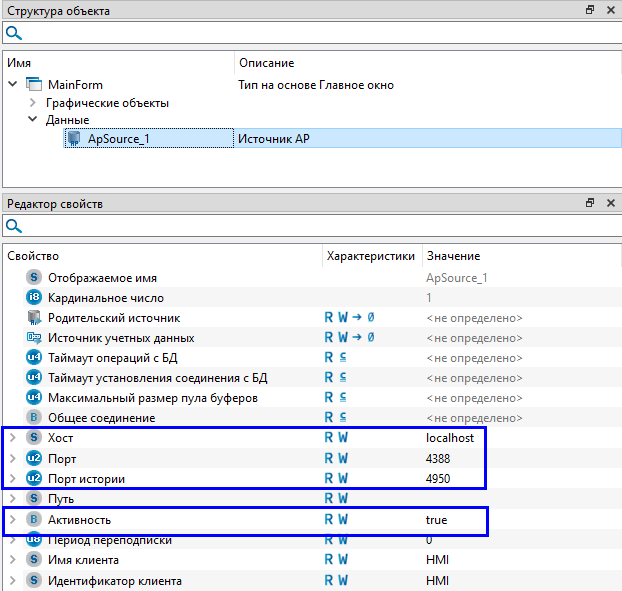
Task: Toggle the Активность true value
Action: click(437, 520)
